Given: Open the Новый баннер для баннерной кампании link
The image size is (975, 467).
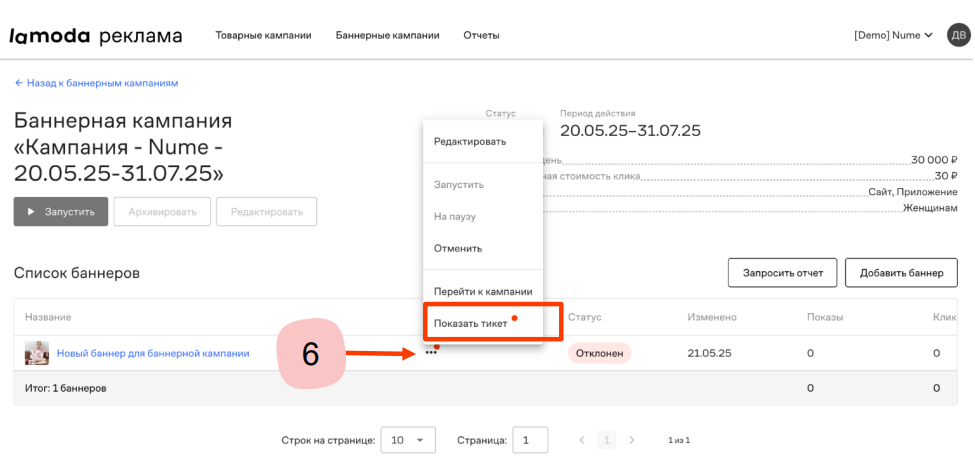Looking at the screenshot, I should [x=153, y=353].
